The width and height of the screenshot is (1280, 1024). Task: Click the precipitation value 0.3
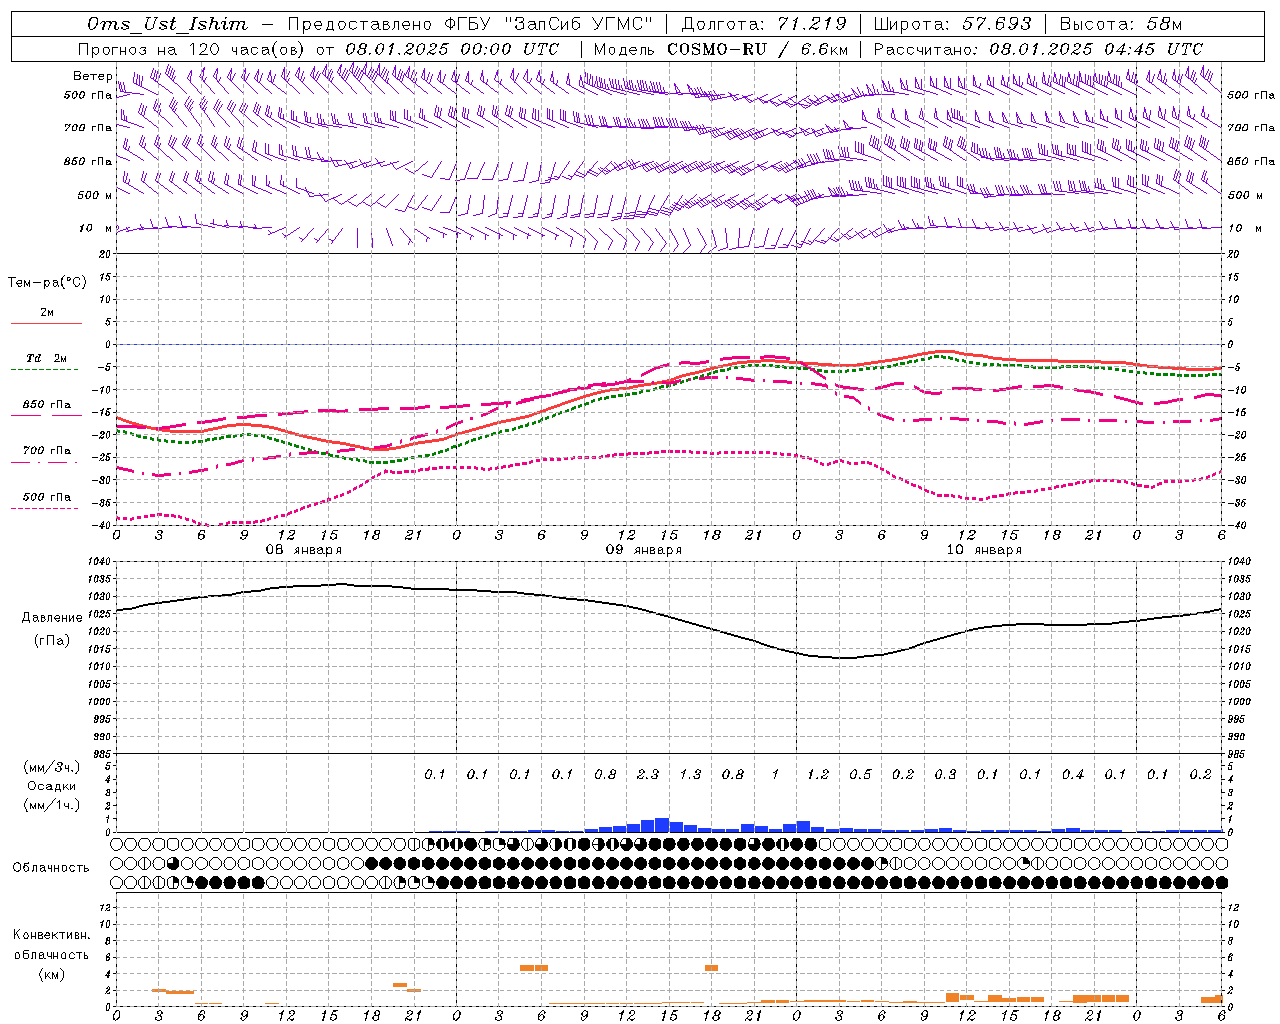click(x=945, y=774)
